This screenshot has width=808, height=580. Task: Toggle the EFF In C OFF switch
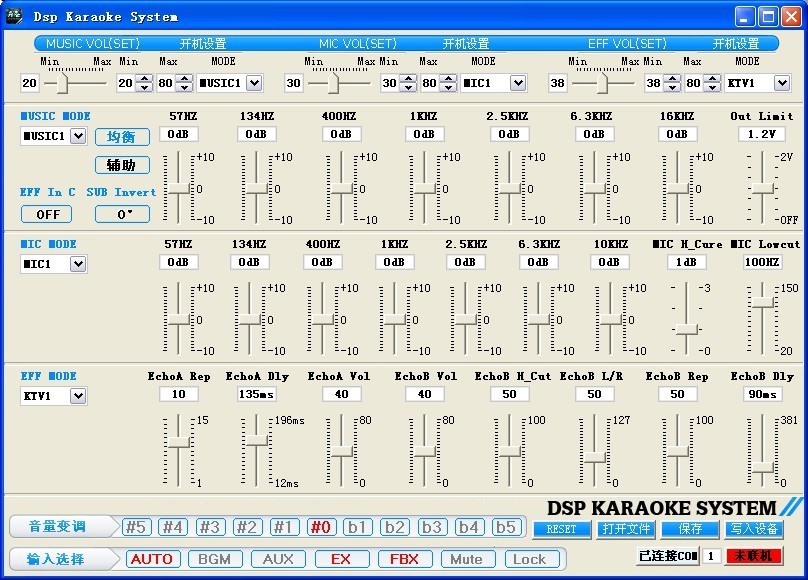point(46,214)
